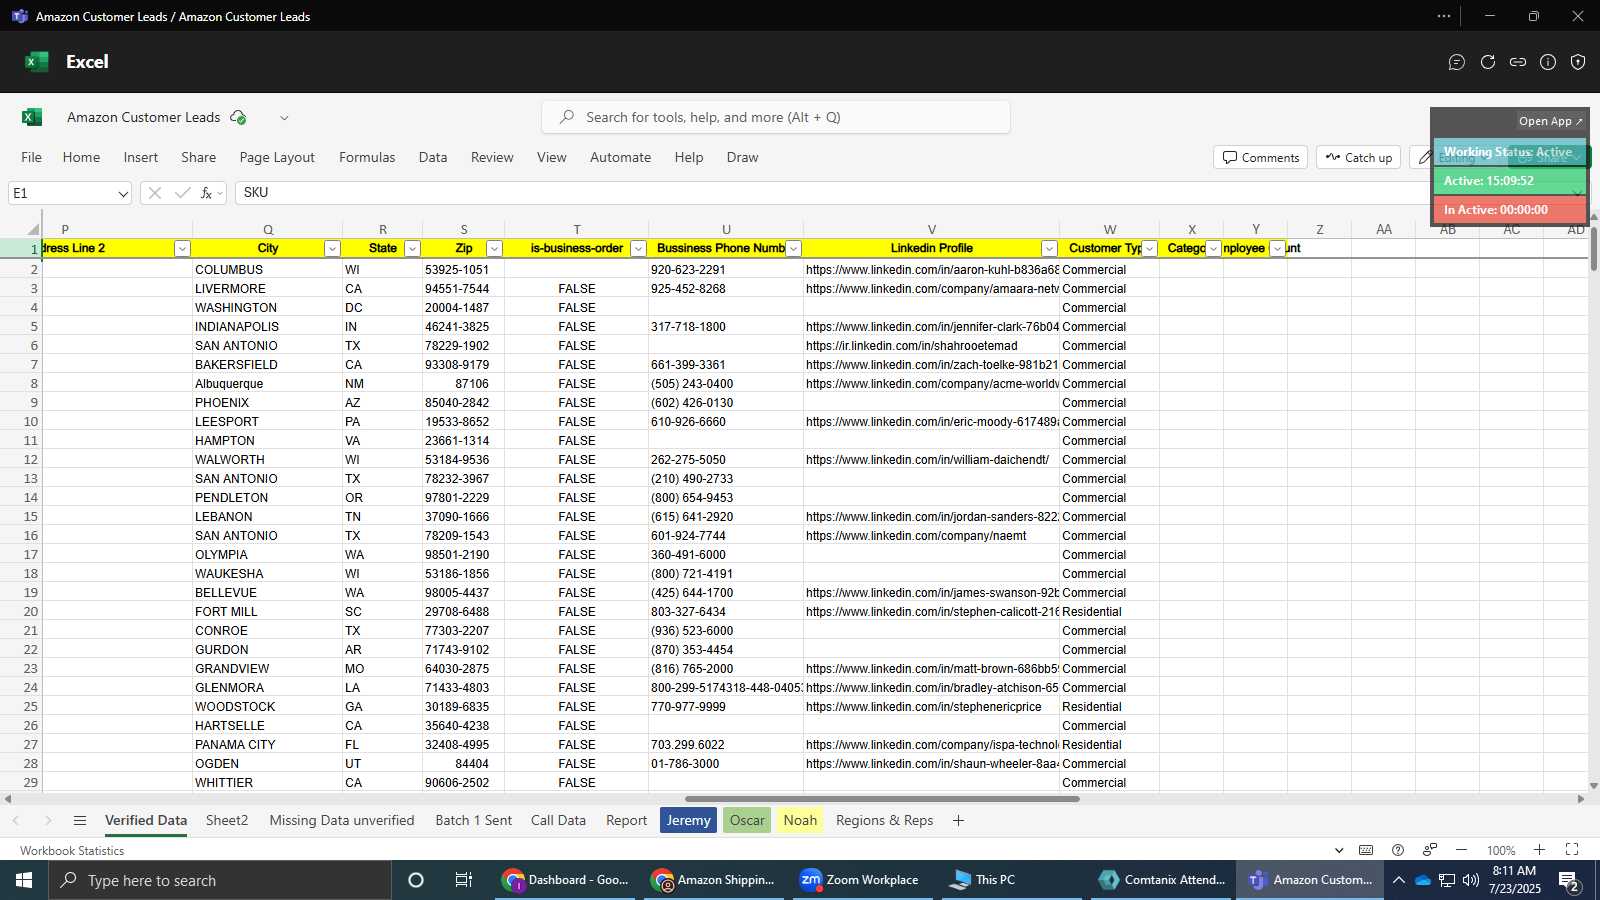Open the william-daichendt LinkedIn link
The image size is (1600, 900).
927,460
